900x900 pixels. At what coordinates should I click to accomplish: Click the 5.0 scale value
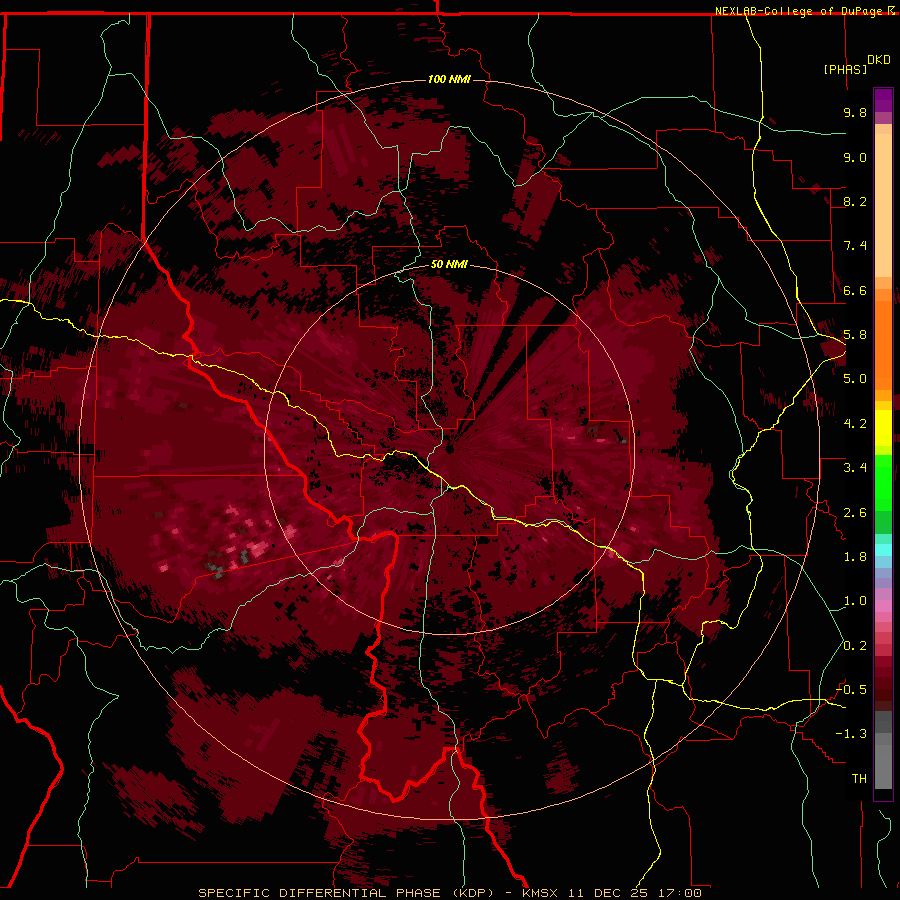[x=855, y=379]
